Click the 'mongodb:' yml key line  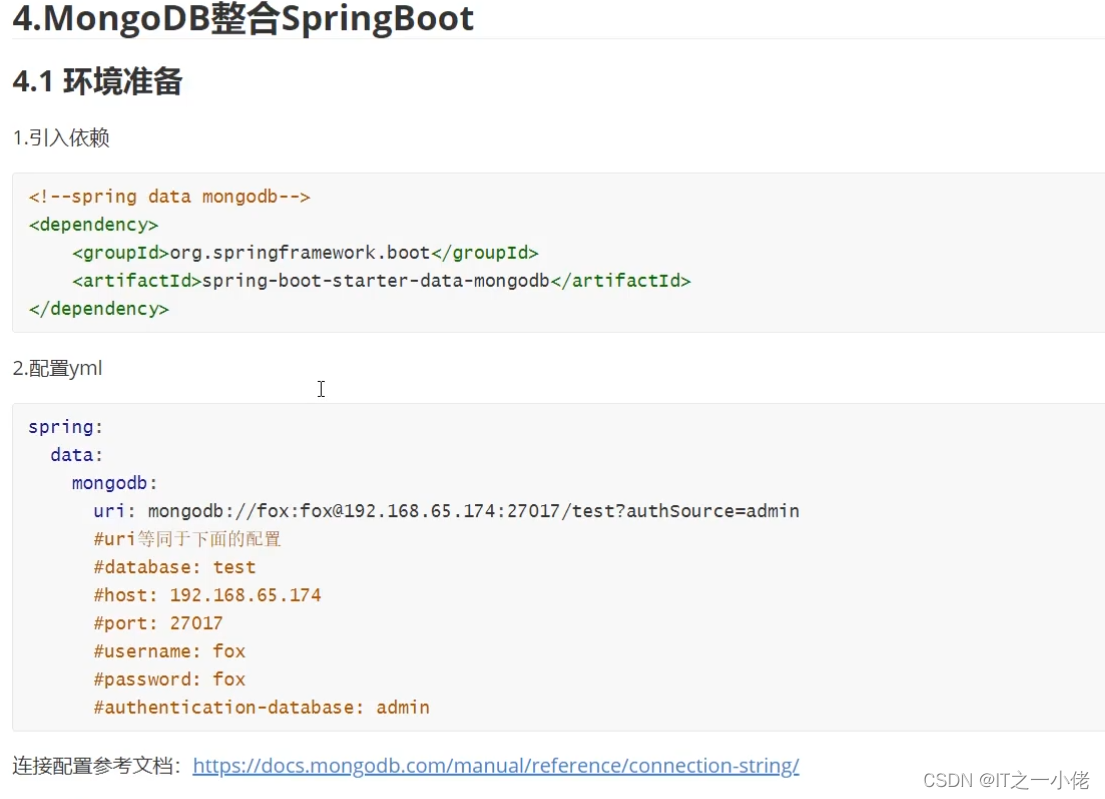[x=114, y=483]
